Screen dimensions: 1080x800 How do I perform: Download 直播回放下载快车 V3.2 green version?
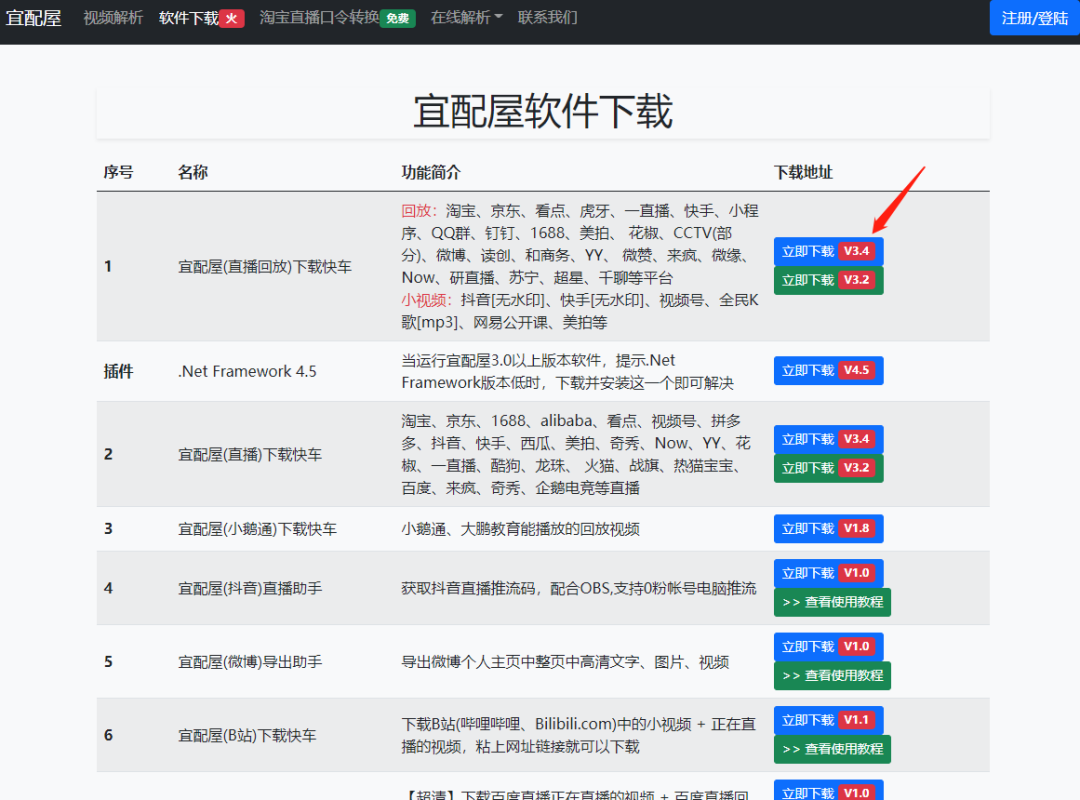coord(828,280)
